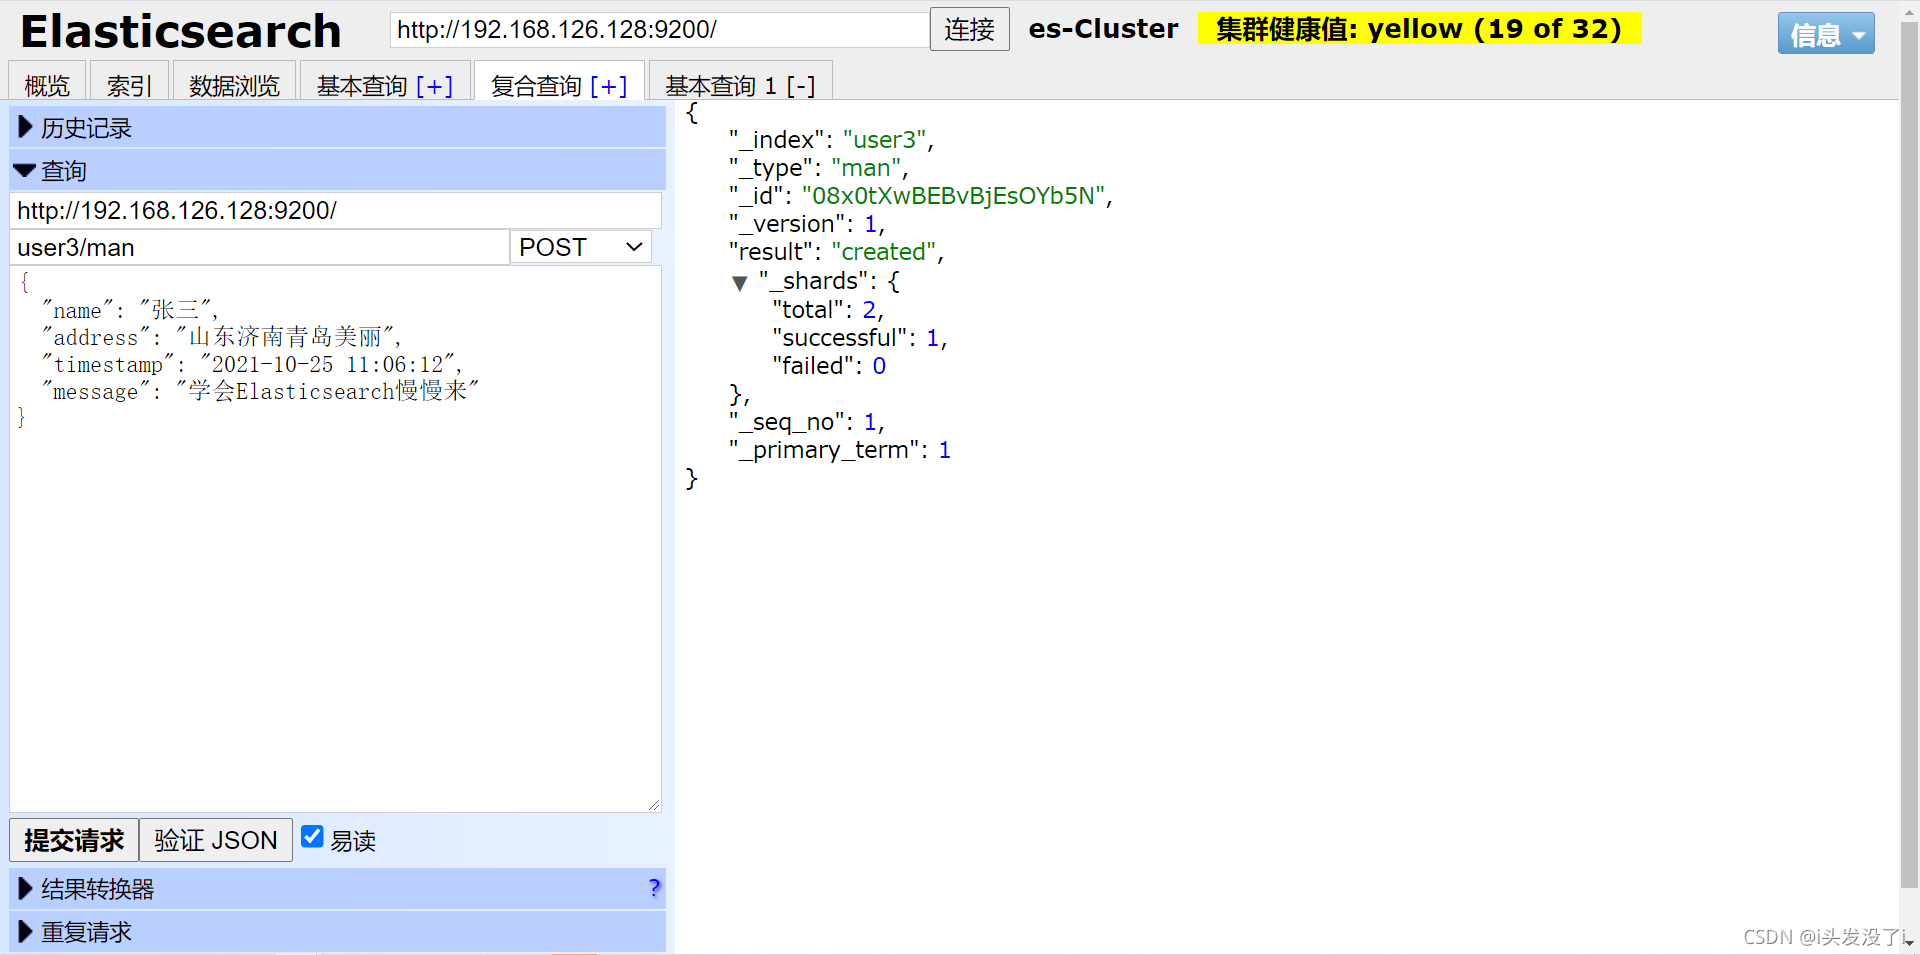Click the user3/man path field
Viewport: 1920px width, 955px height.
coord(259,247)
